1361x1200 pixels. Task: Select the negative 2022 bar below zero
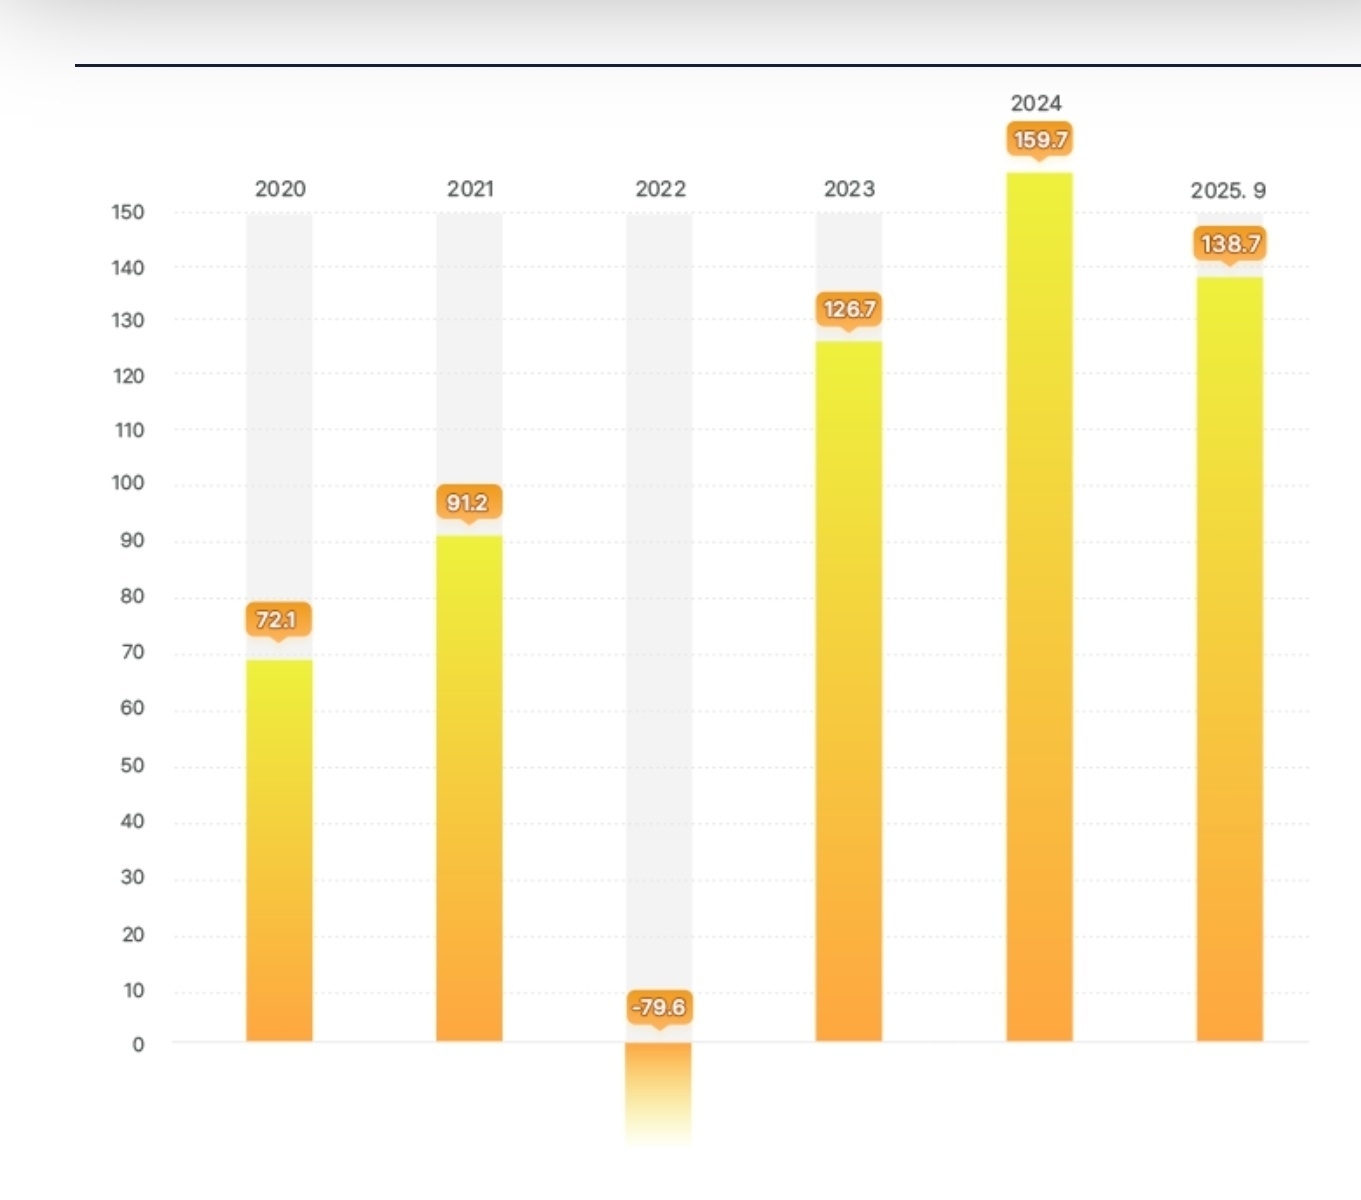658,1090
